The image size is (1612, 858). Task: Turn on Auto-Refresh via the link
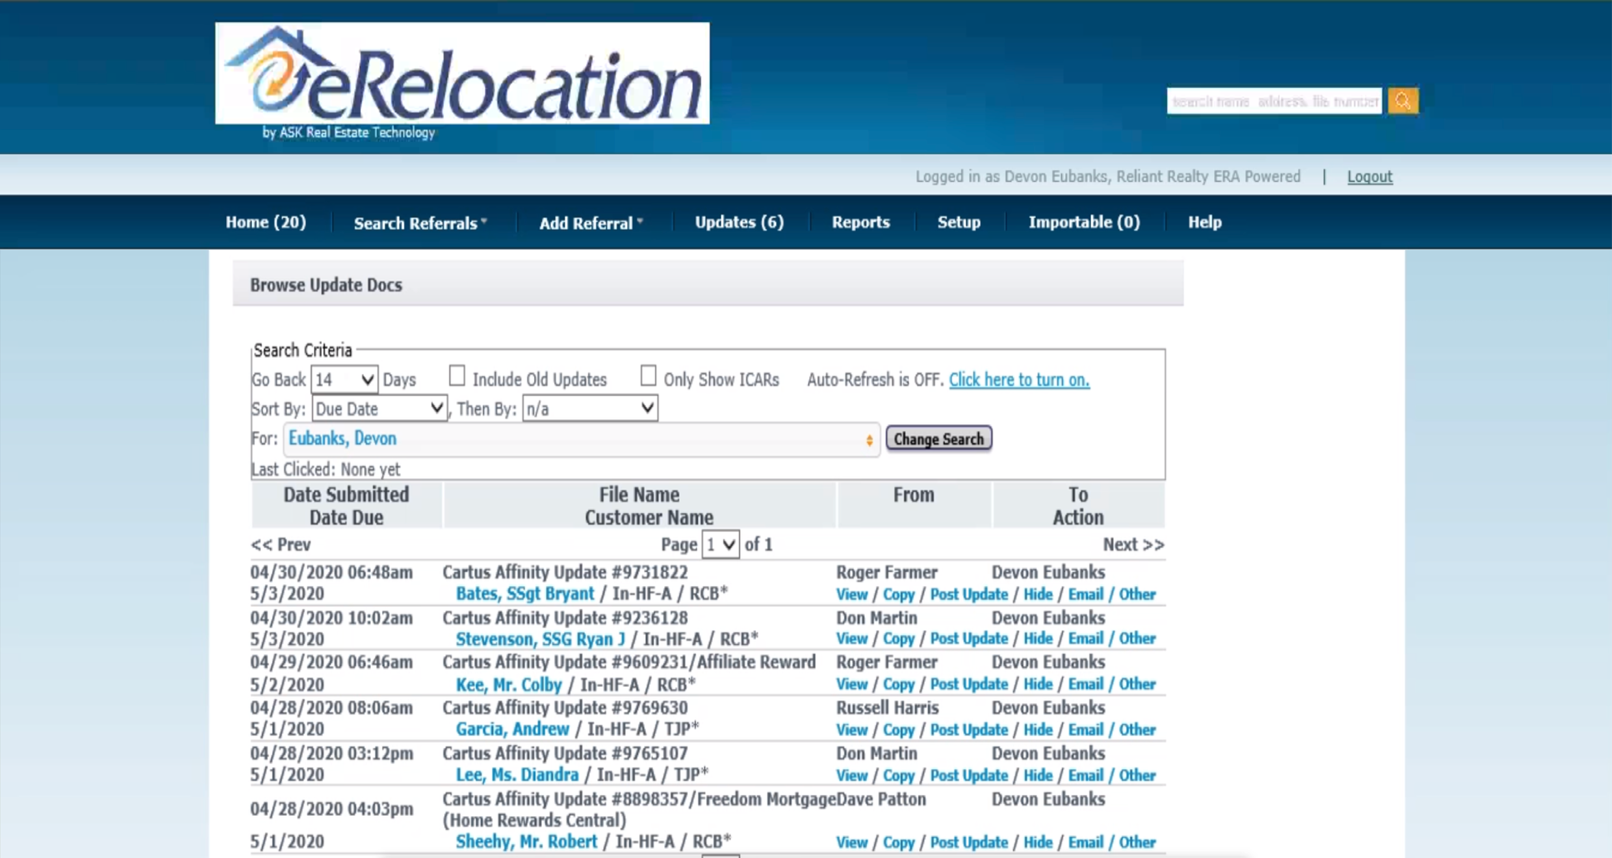(1018, 380)
